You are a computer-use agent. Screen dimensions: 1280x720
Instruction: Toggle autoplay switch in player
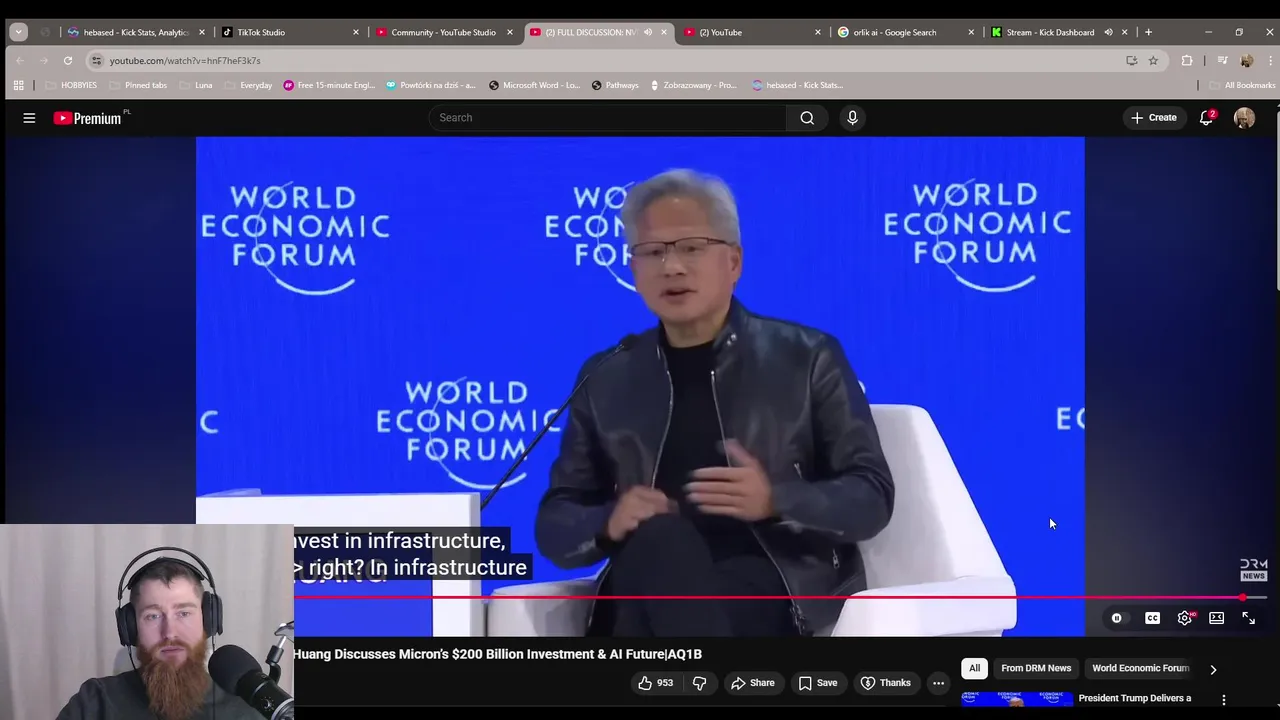pyautogui.click(x=1117, y=618)
